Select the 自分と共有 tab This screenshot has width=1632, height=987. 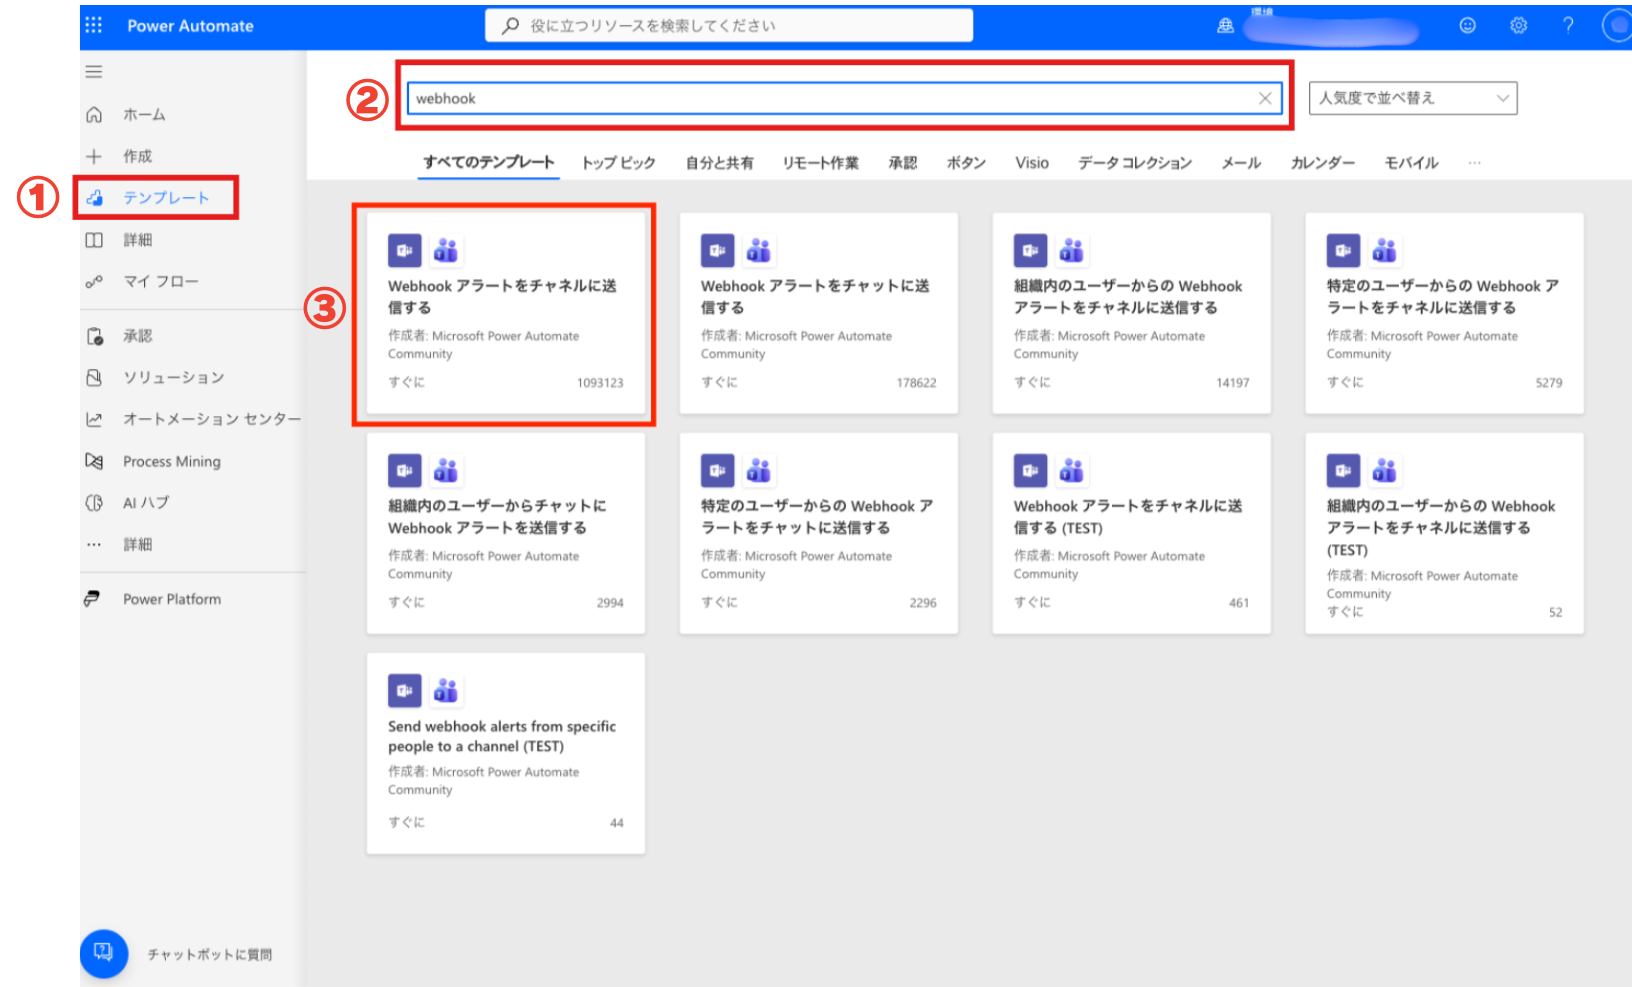[719, 163]
